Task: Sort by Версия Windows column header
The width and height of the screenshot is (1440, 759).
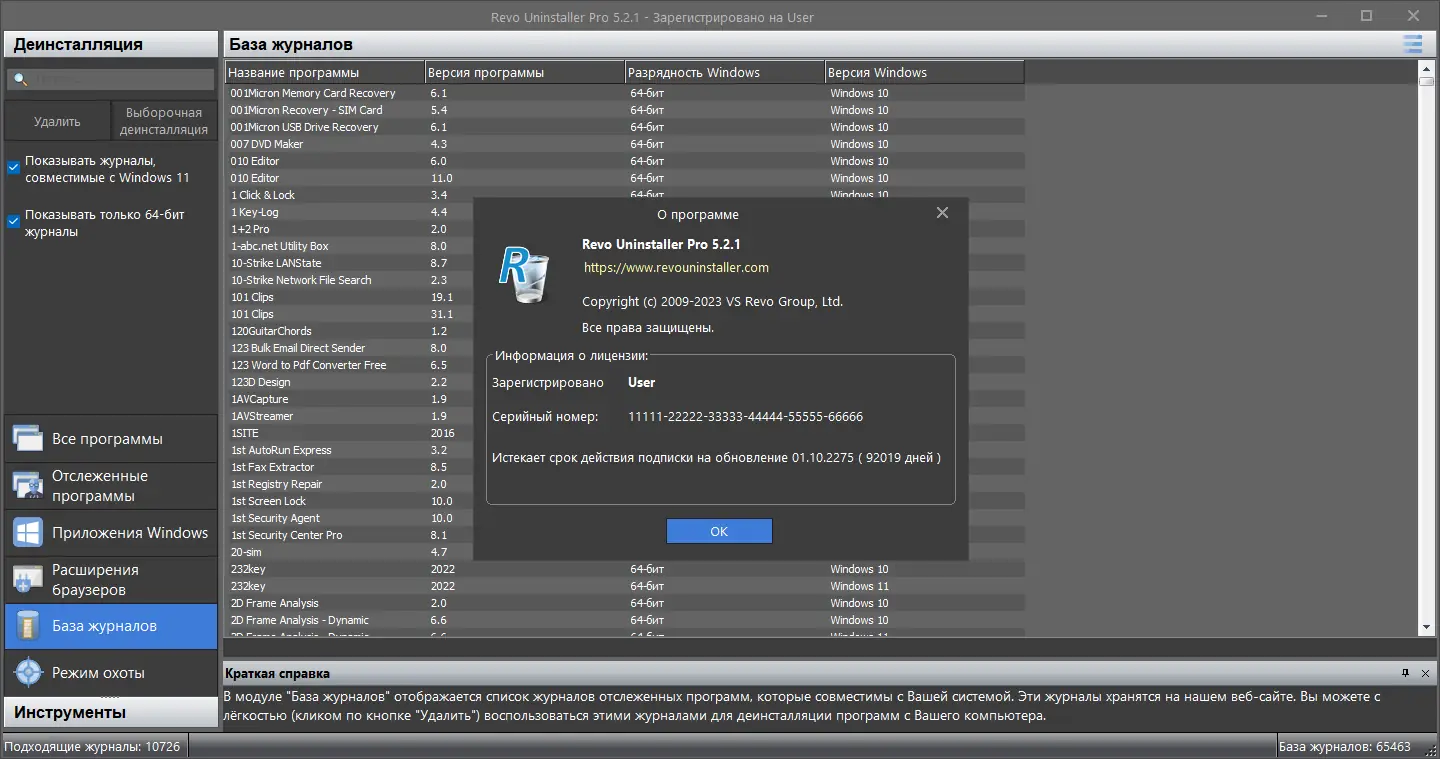Action: tap(925, 72)
